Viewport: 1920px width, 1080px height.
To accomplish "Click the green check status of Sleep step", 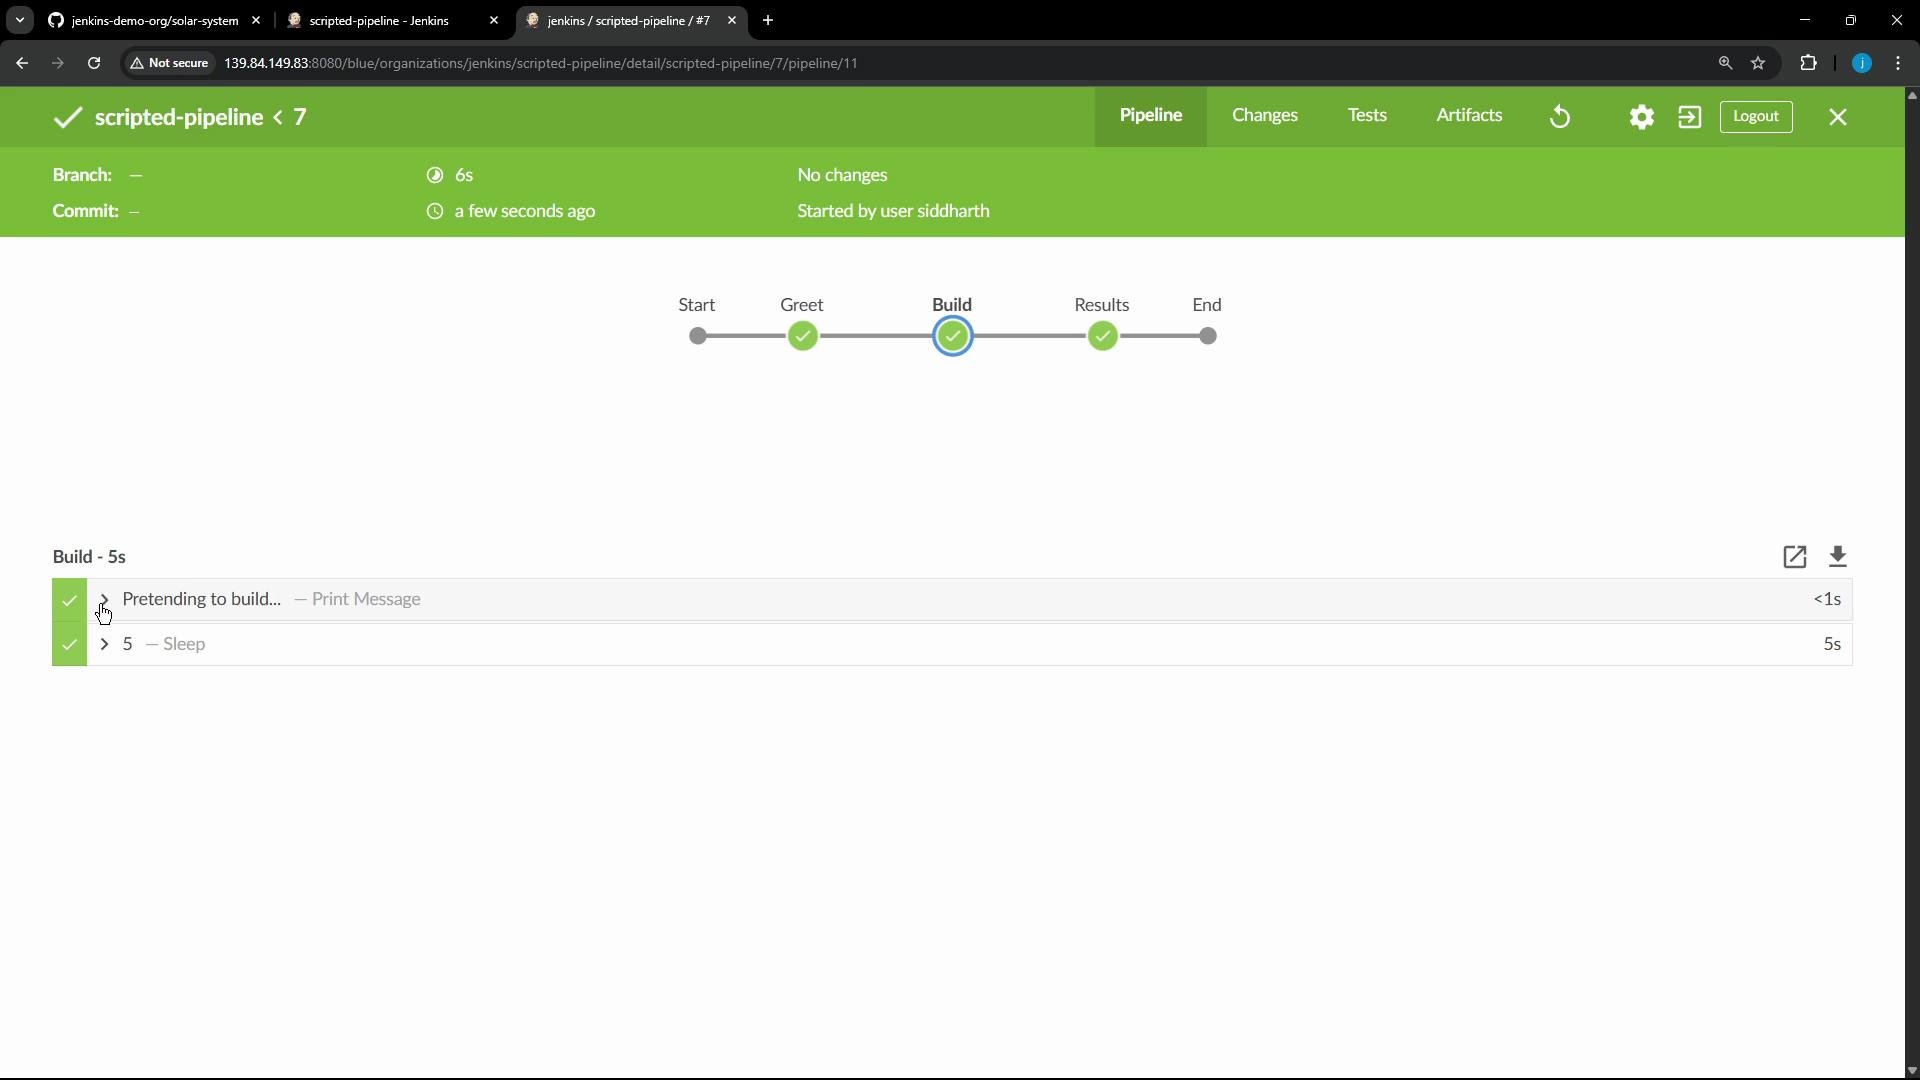I will tap(69, 645).
